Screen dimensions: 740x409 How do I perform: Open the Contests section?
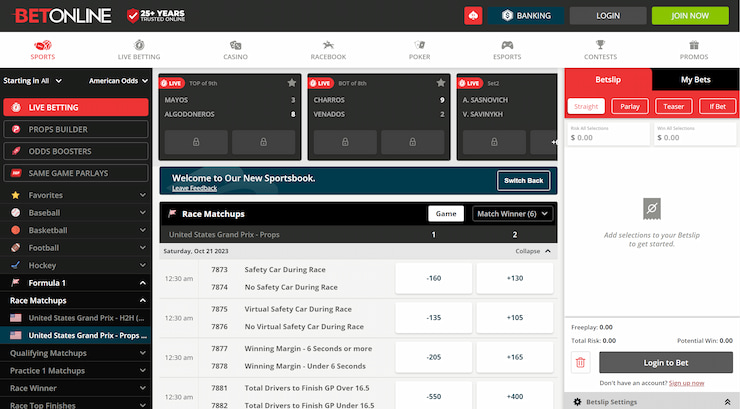[x=600, y=50]
